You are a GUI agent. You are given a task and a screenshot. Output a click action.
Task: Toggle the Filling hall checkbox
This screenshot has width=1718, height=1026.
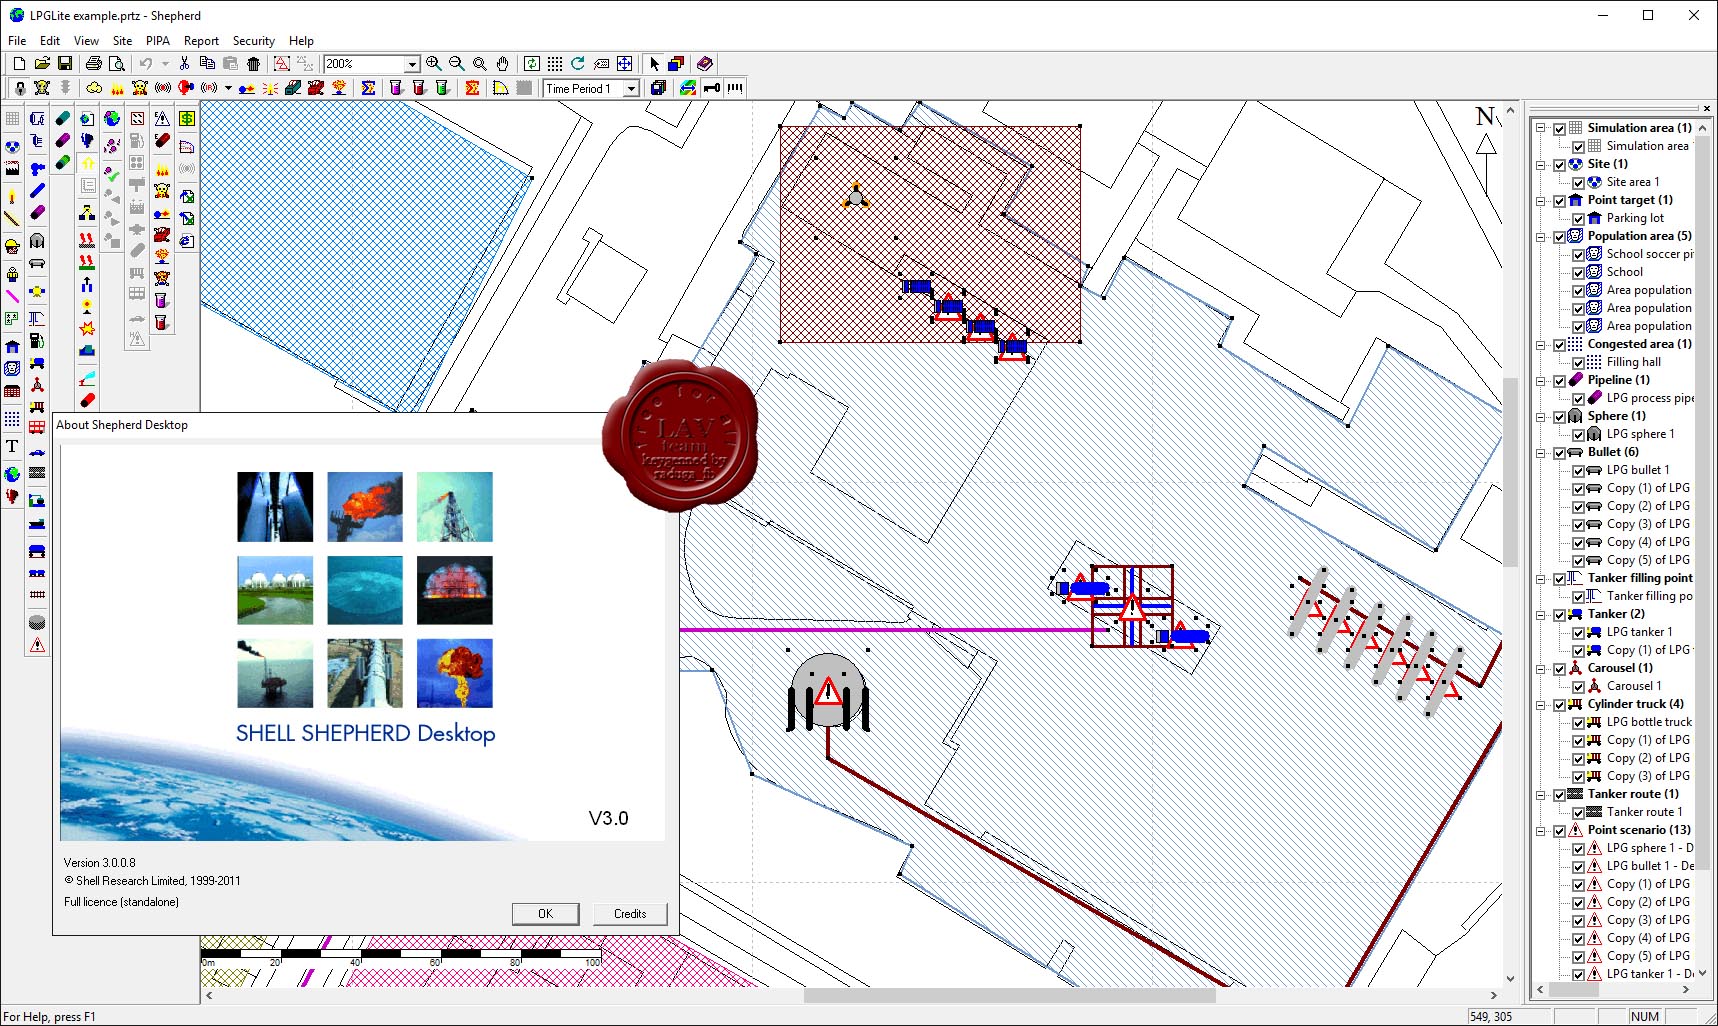point(1578,362)
